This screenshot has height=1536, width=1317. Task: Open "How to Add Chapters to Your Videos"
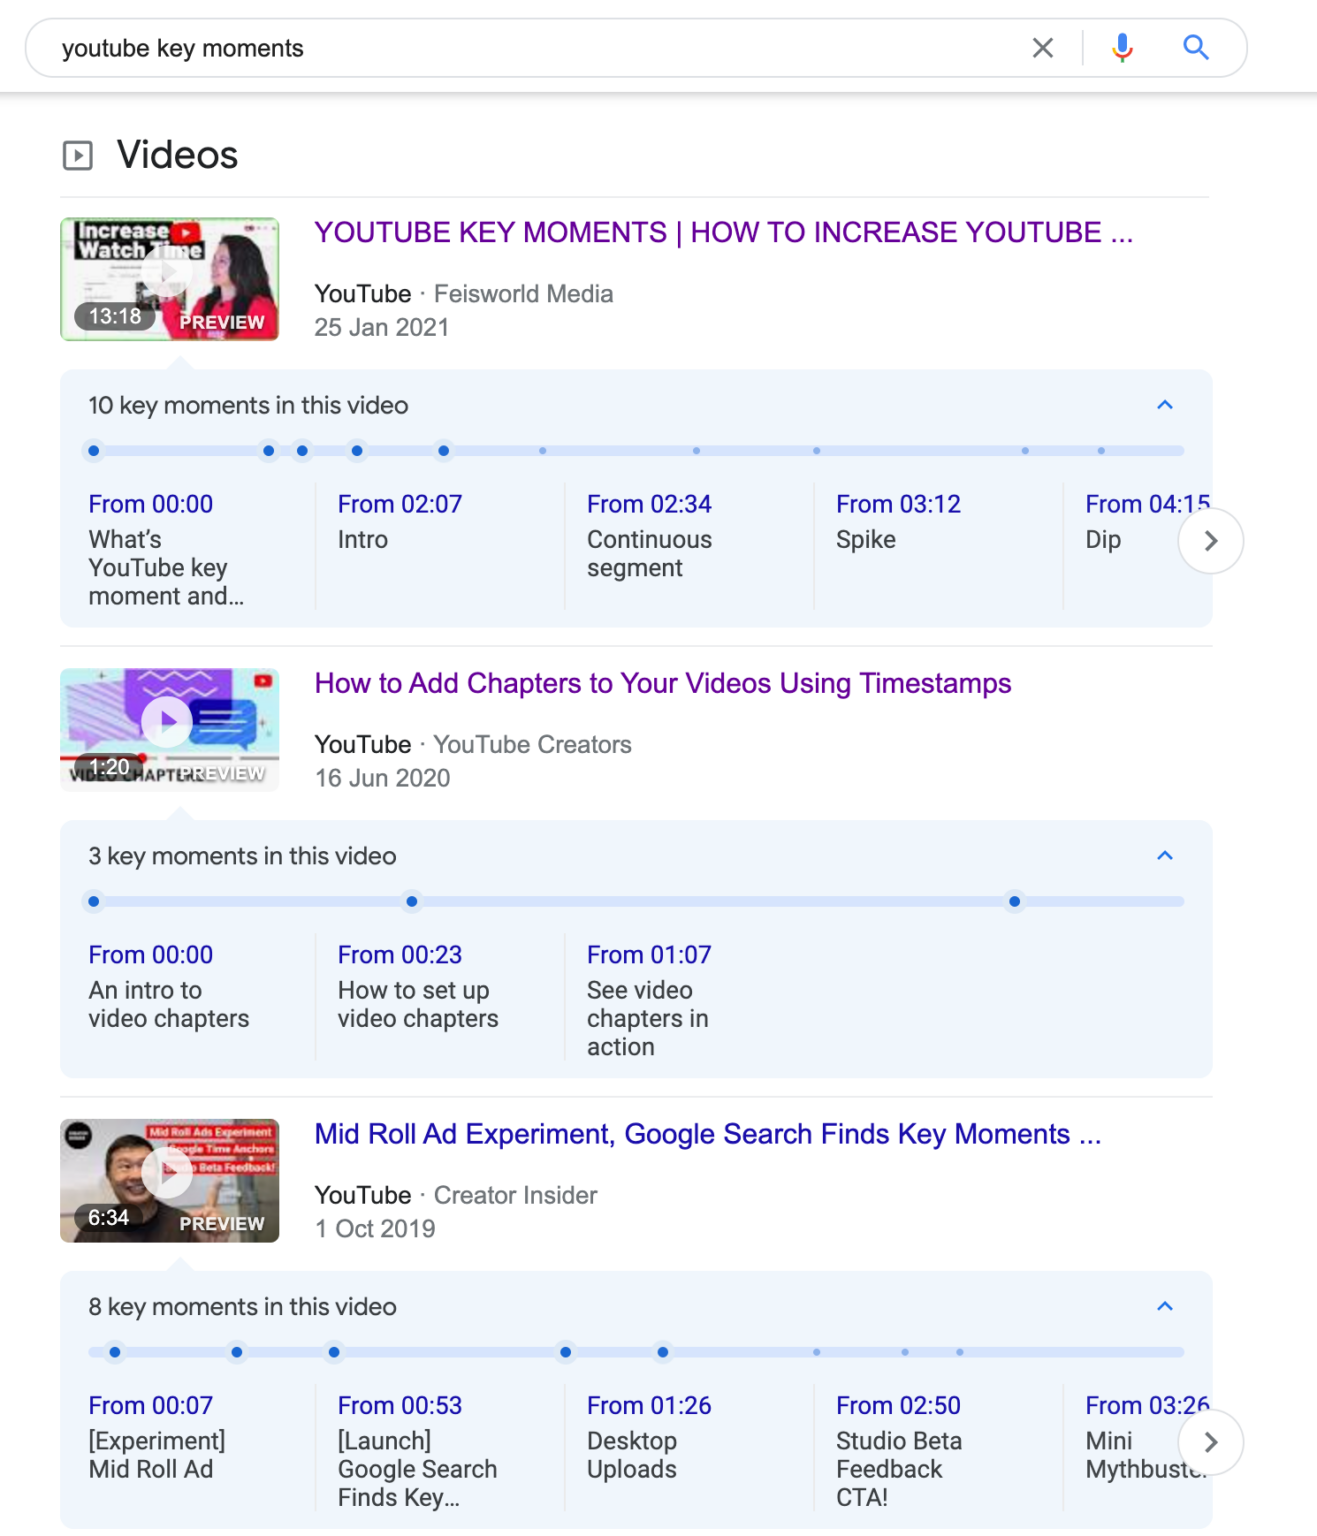pyautogui.click(x=662, y=684)
